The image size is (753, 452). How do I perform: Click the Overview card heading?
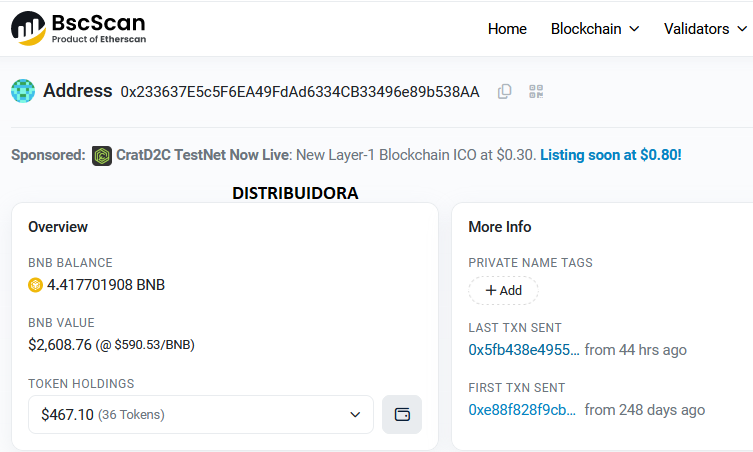(x=58, y=227)
